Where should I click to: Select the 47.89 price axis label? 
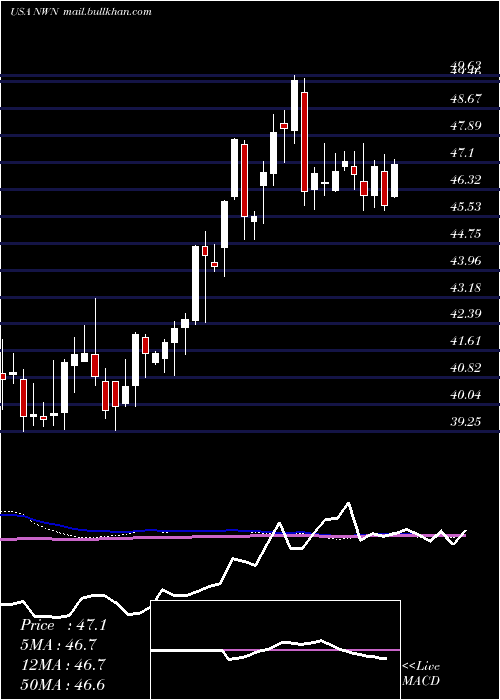pyautogui.click(x=466, y=125)
